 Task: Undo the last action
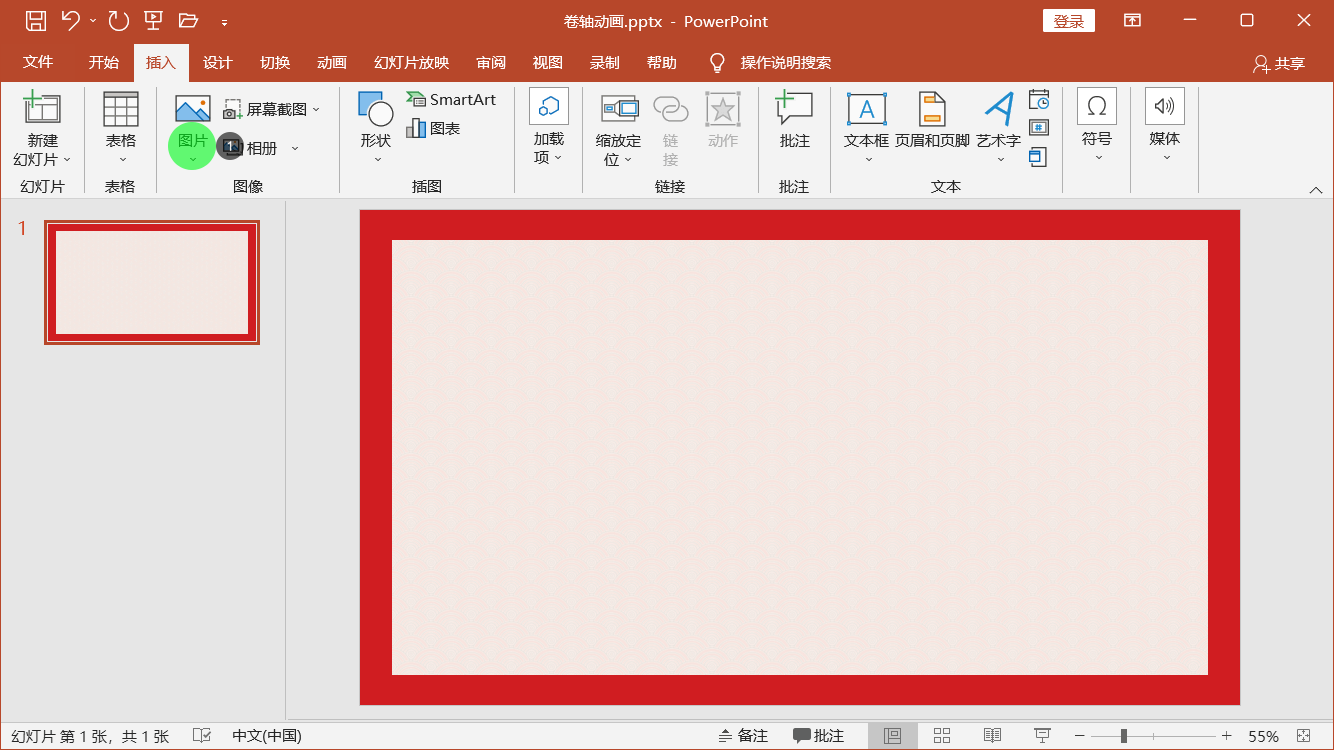click(70, 20)
